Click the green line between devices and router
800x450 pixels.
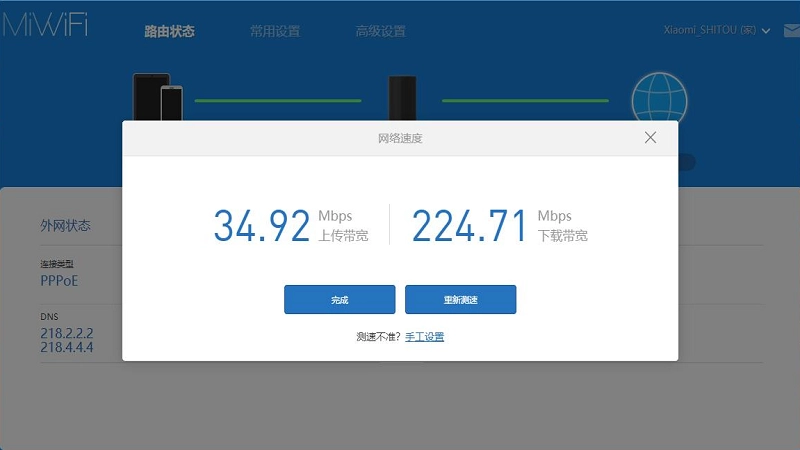pyautogui.click(x=278, y=101)
